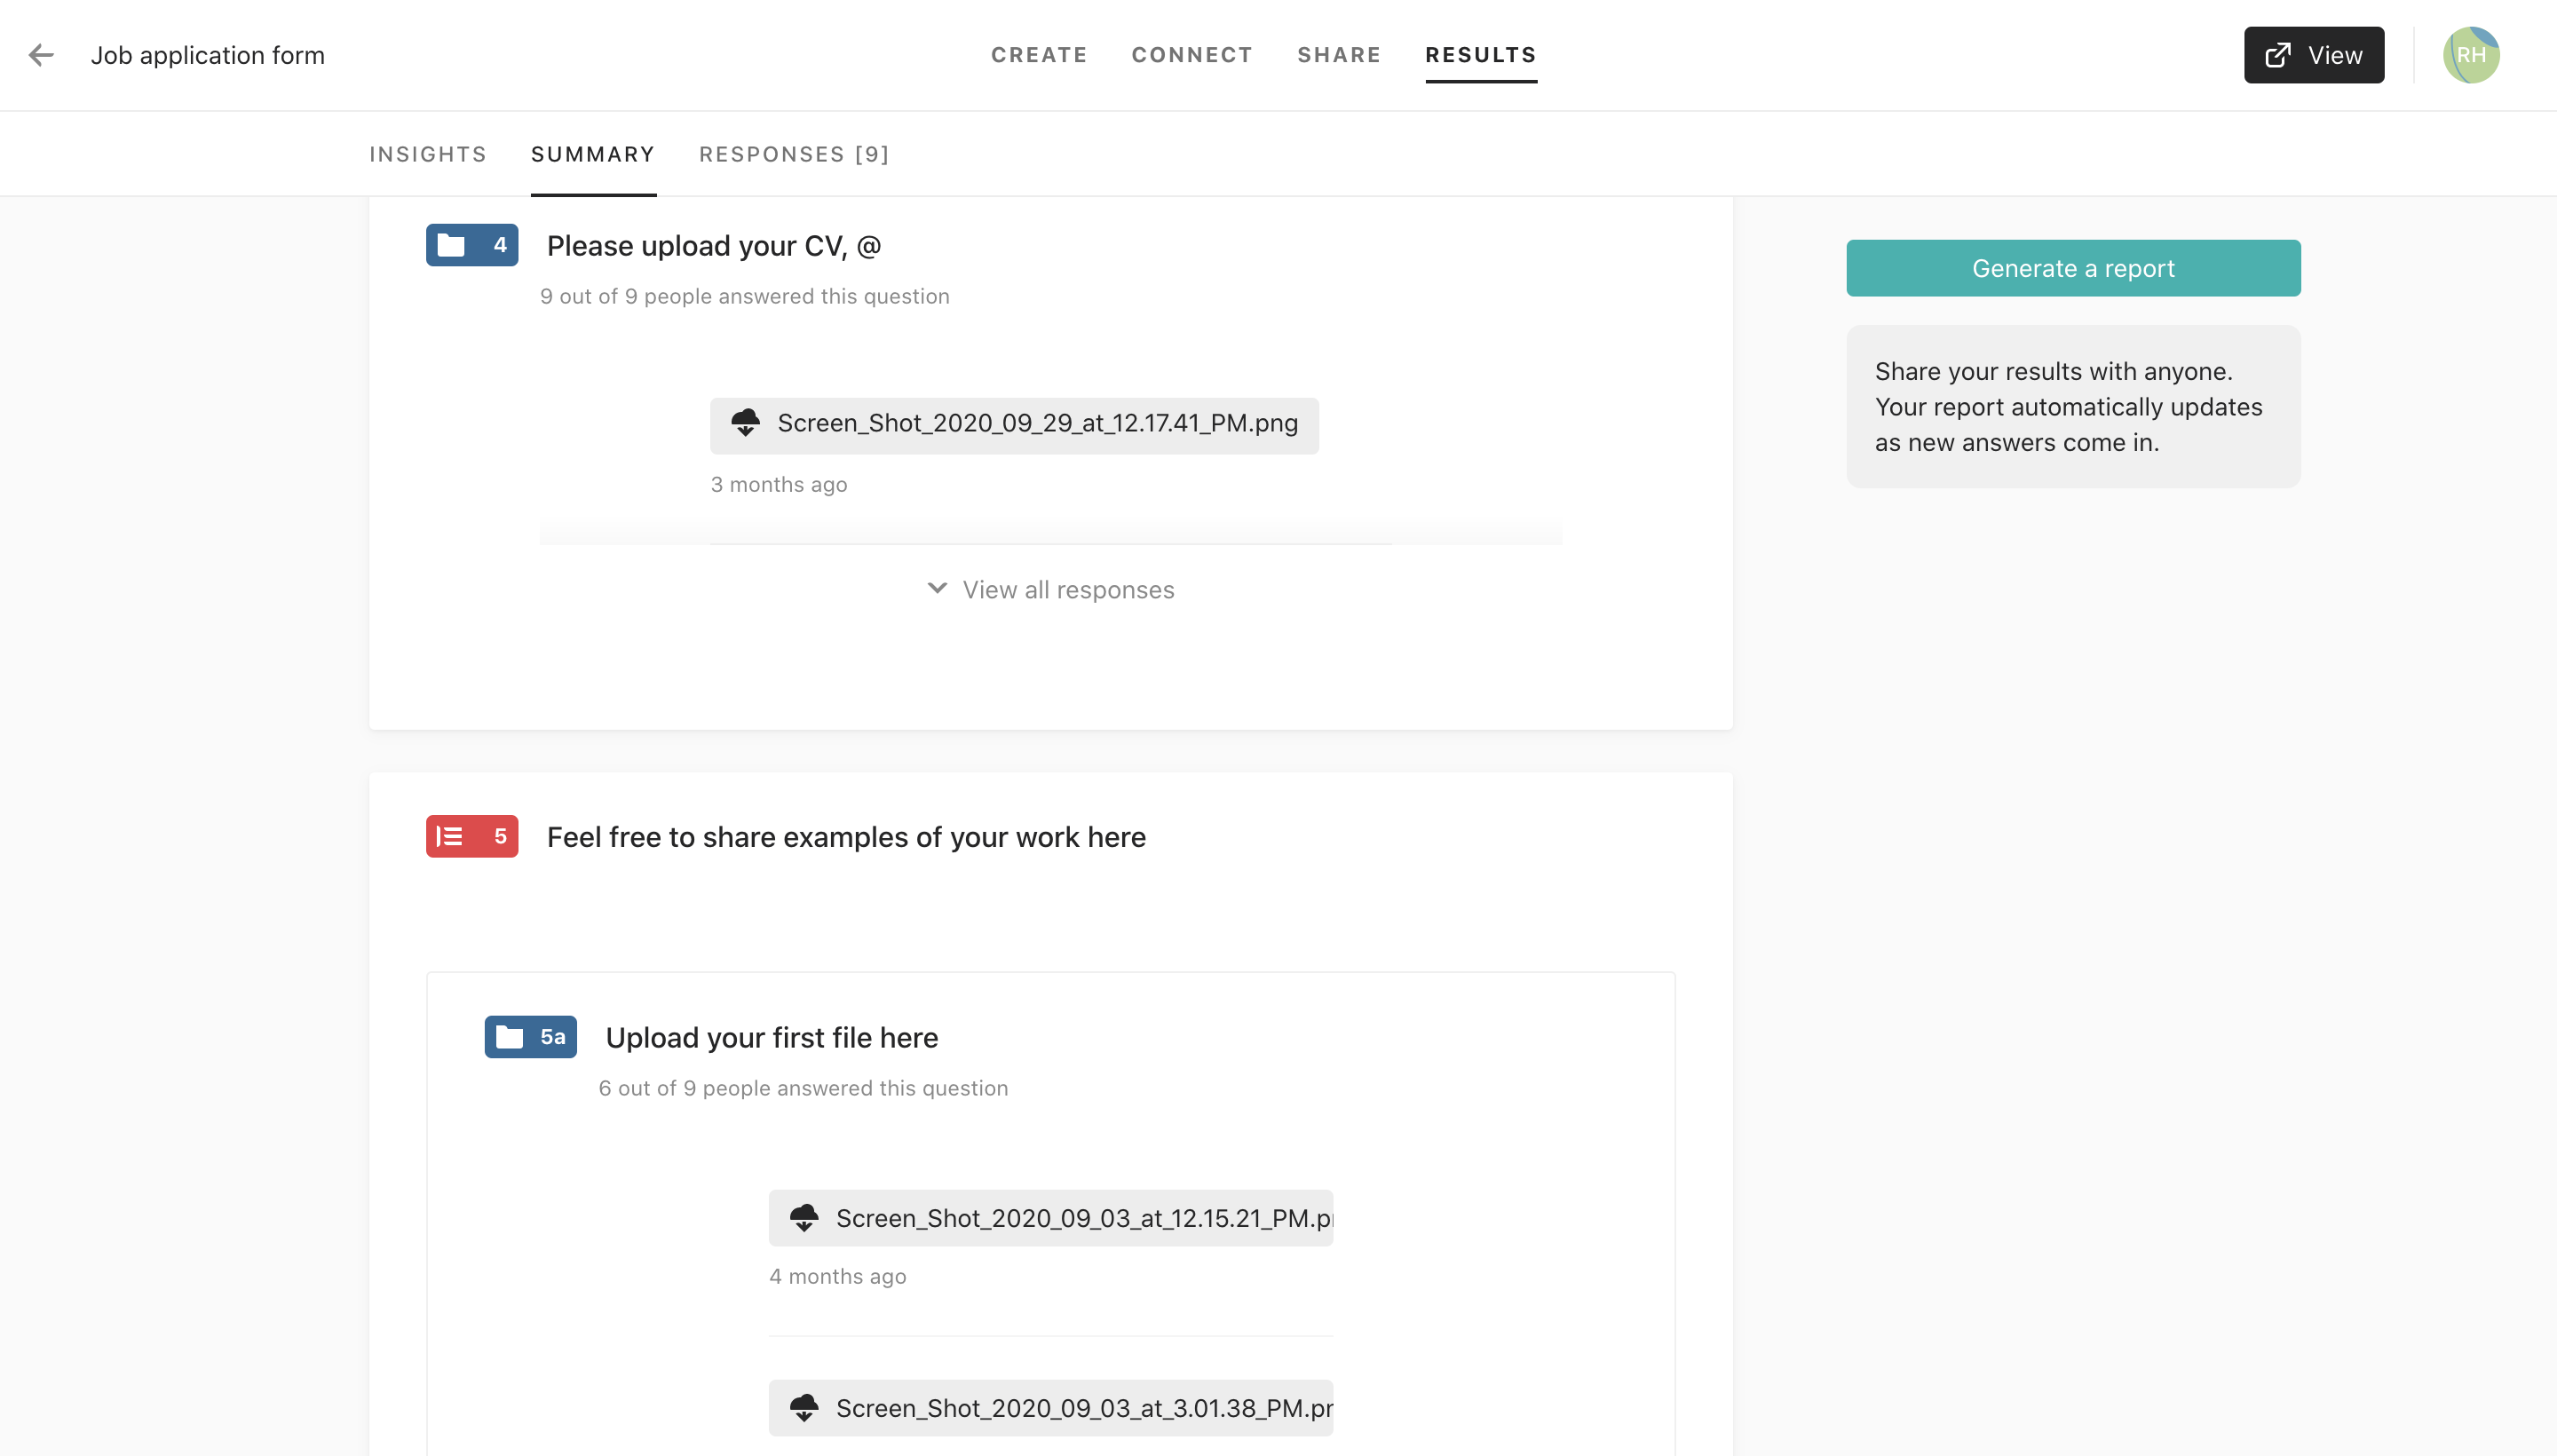Open the RH user avatar menu

click(2471, 55)
